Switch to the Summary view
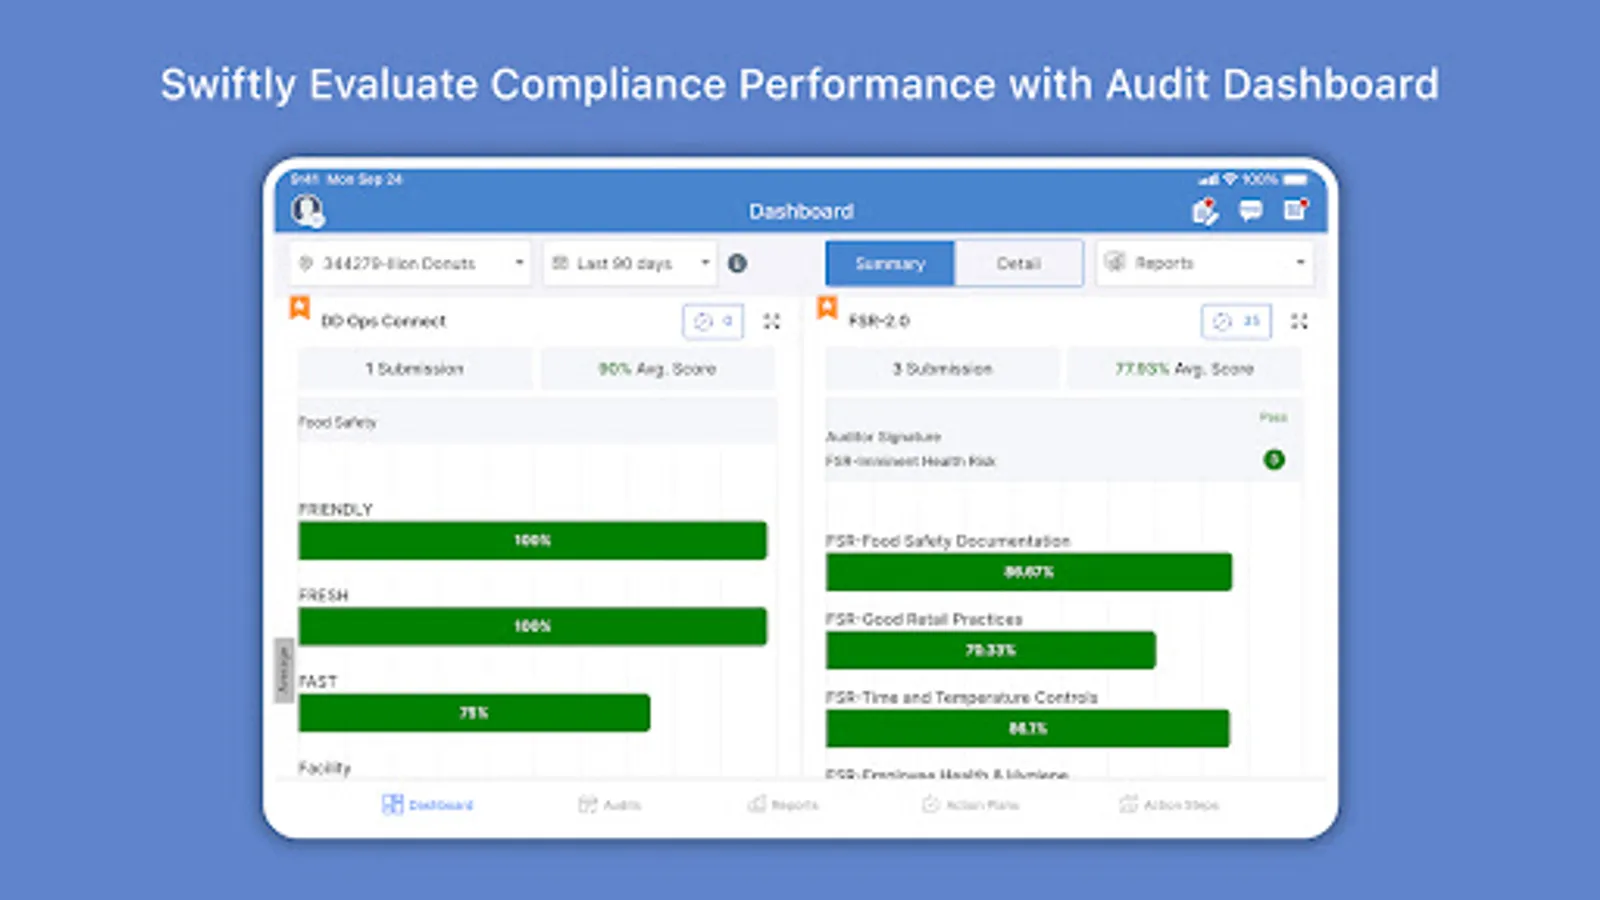Screen dimensions: 1600x900 890,263
